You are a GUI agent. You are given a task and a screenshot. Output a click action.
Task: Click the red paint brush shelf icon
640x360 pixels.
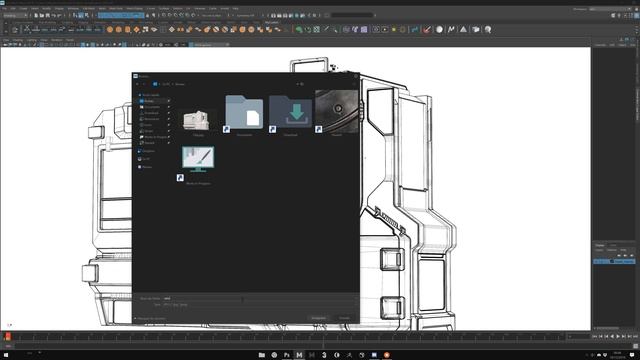click(x=427, y=29)
